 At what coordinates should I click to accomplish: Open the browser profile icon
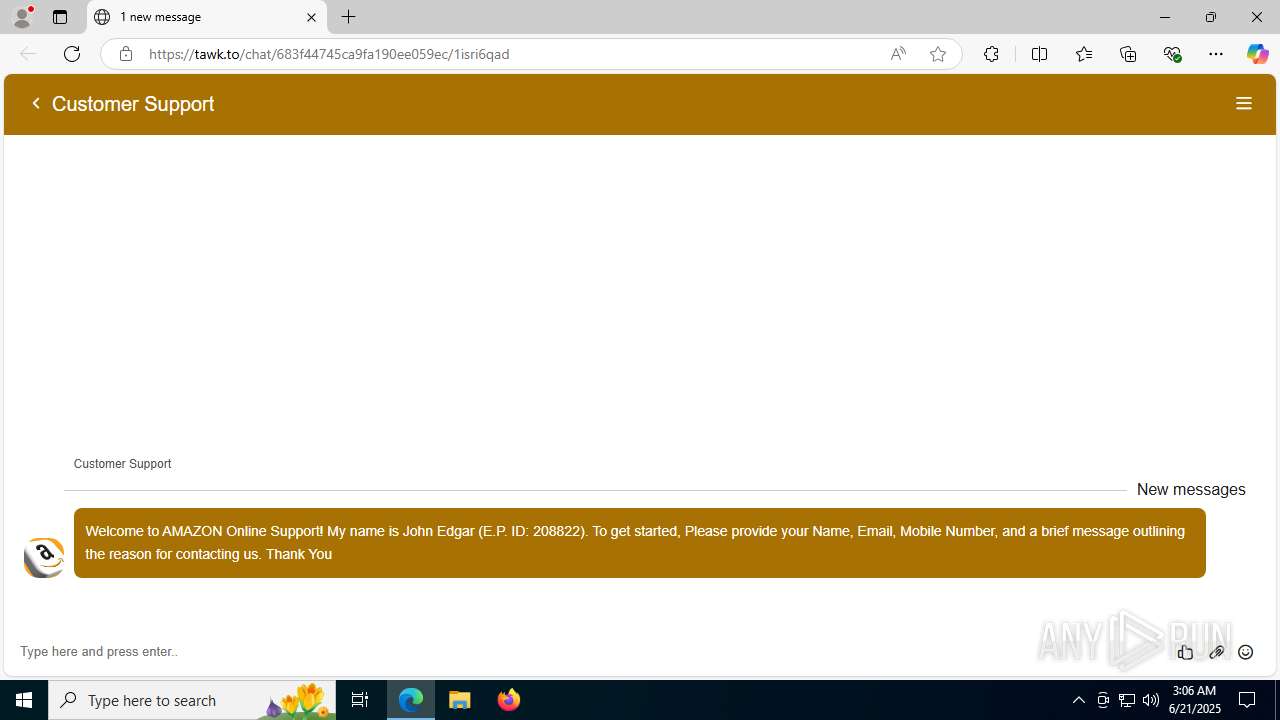coord(22,17)
